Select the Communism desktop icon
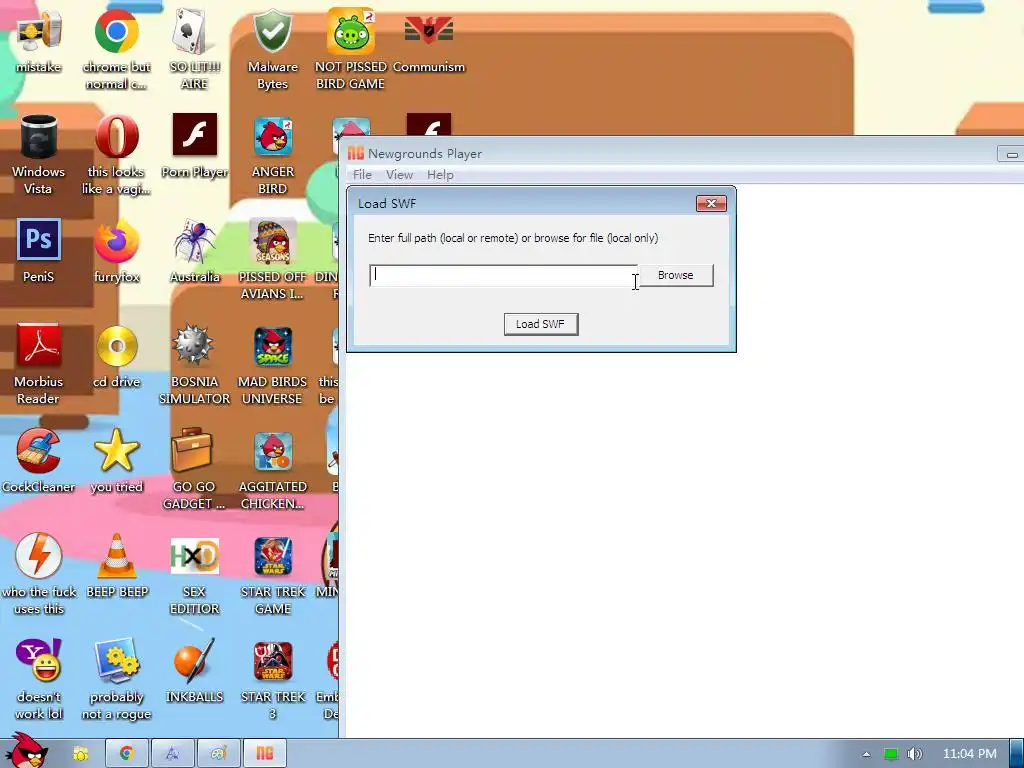Image resolution: width=1024 pixels, height=768 pixels. click(429, 42)
